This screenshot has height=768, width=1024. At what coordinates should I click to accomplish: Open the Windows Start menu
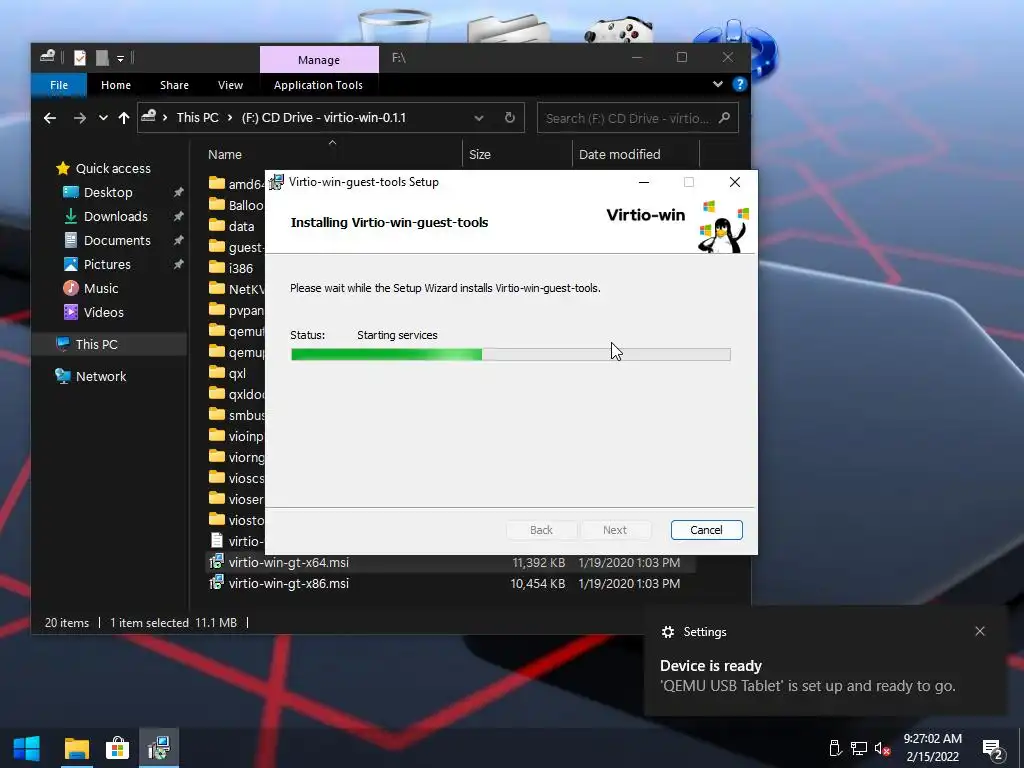(27, 748)
